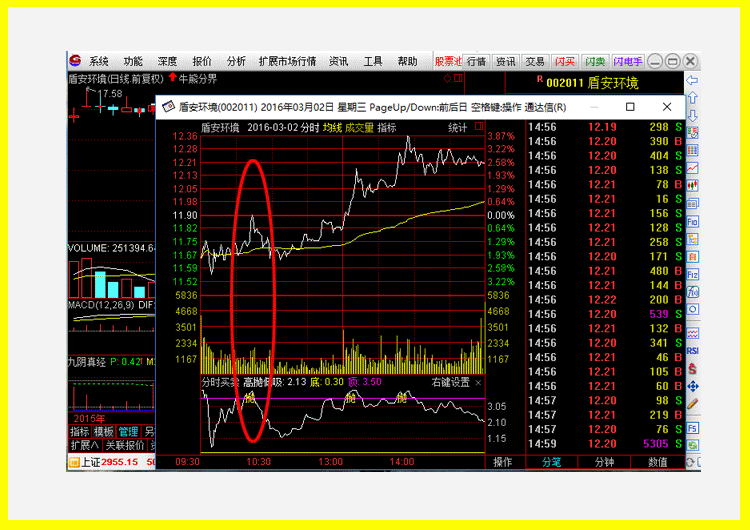Toggle the 成交量 display in chart header

click(x=359, y=128)
